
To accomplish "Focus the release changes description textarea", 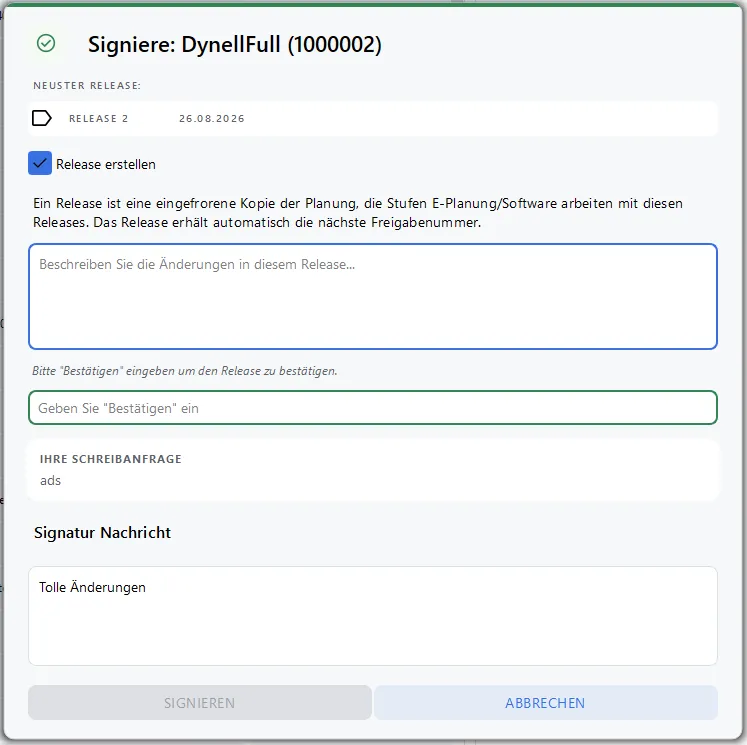I will (373, 296).
